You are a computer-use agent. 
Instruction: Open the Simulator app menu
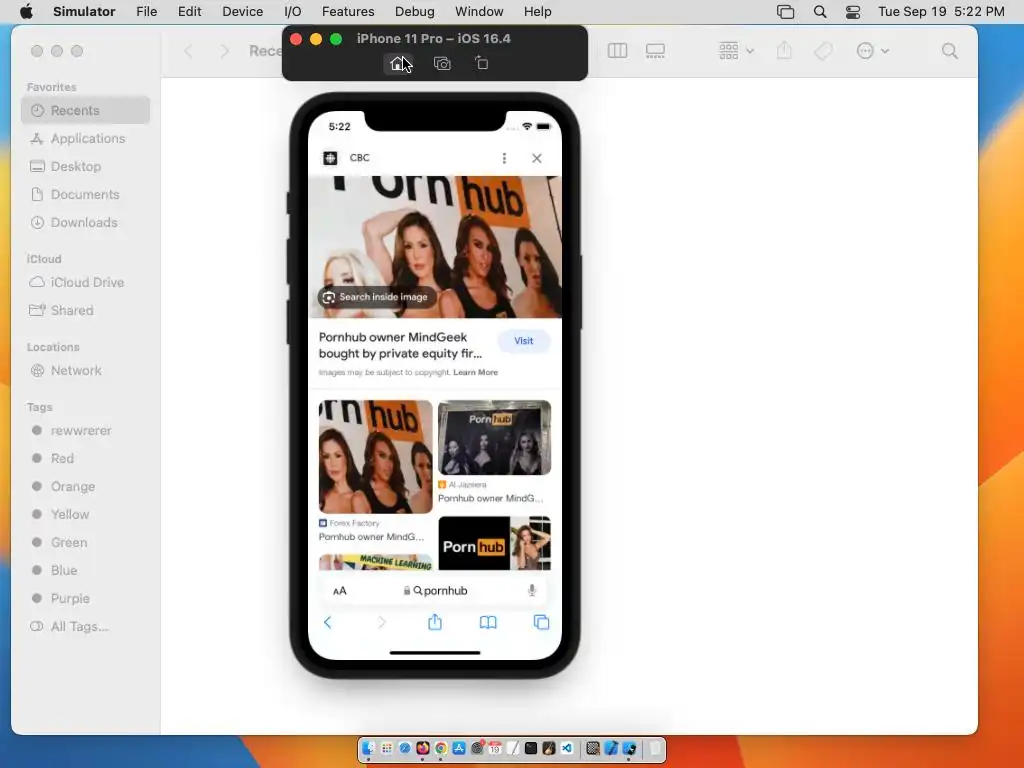pyautogui.click(x=84, y=12)
